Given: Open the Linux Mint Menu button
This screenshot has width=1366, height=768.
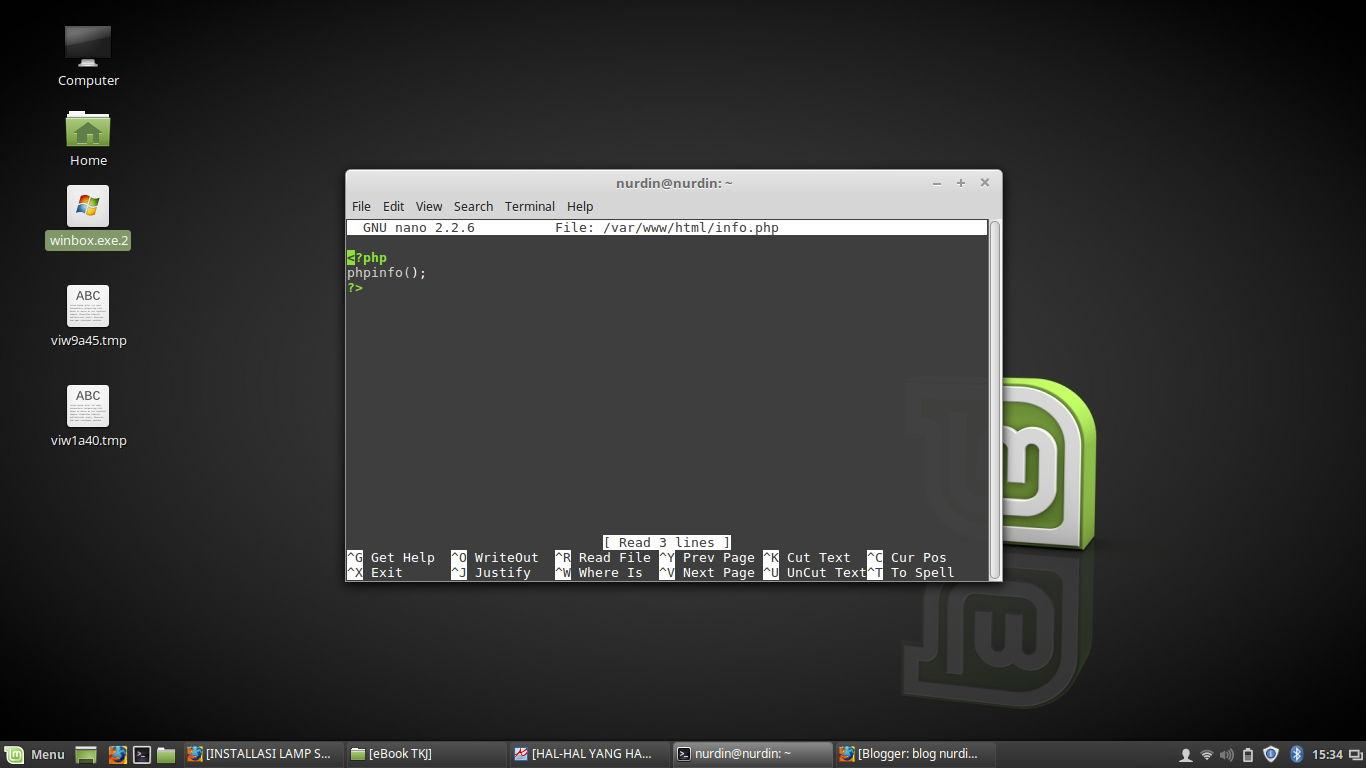Looking at the screenshot, I should [x=35, y=754].
